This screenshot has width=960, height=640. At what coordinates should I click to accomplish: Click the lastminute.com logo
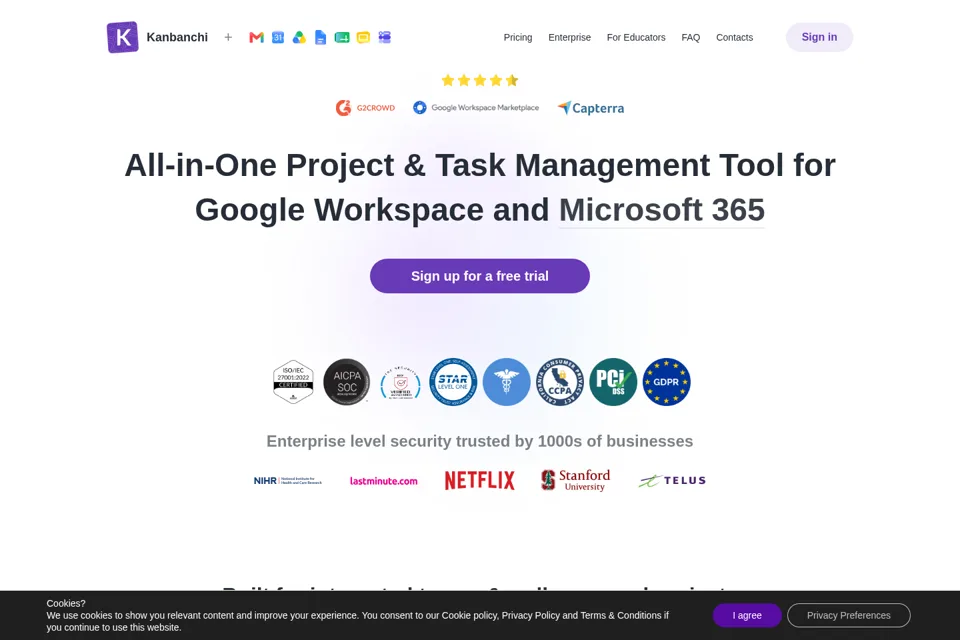pyautogui.click(x=384, y=481)
